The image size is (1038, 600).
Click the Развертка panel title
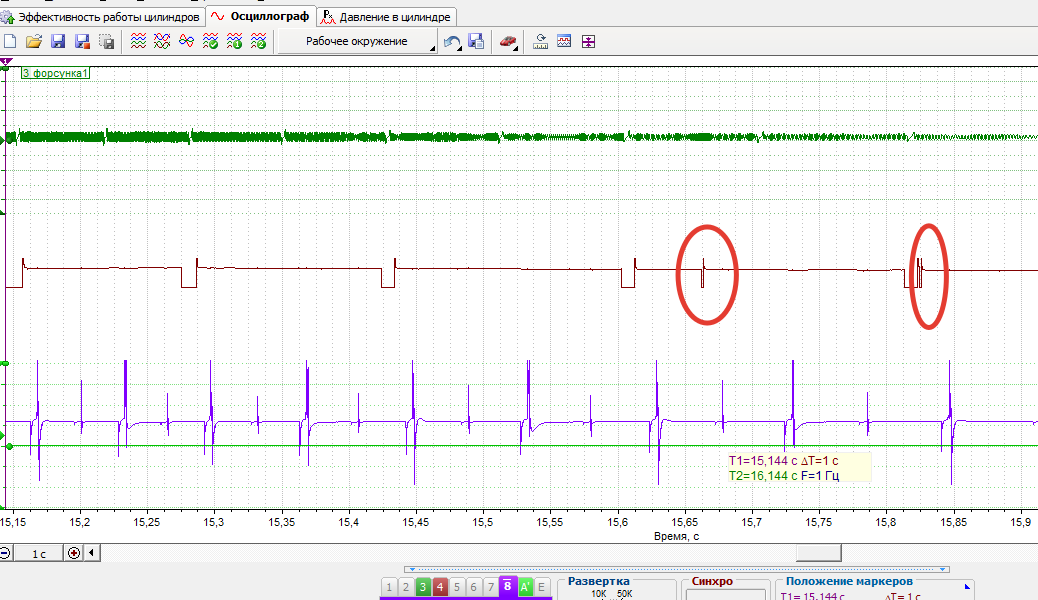click(x=598, y=581)
